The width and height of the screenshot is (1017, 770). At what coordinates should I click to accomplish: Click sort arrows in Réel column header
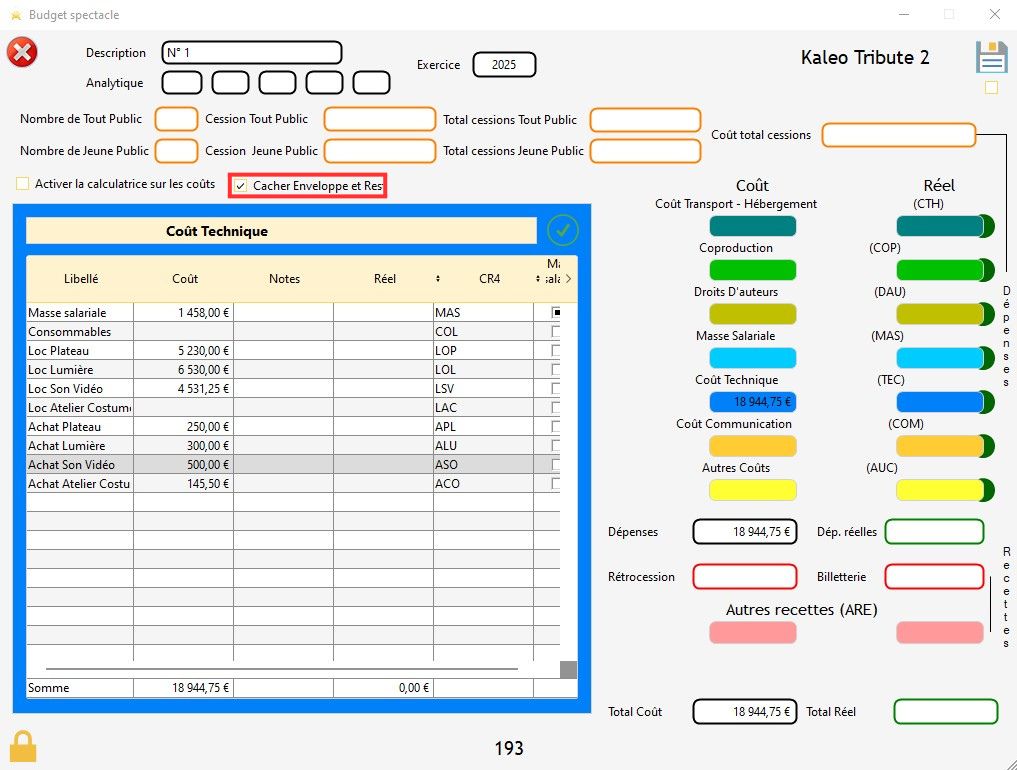(x=437, y=279)
